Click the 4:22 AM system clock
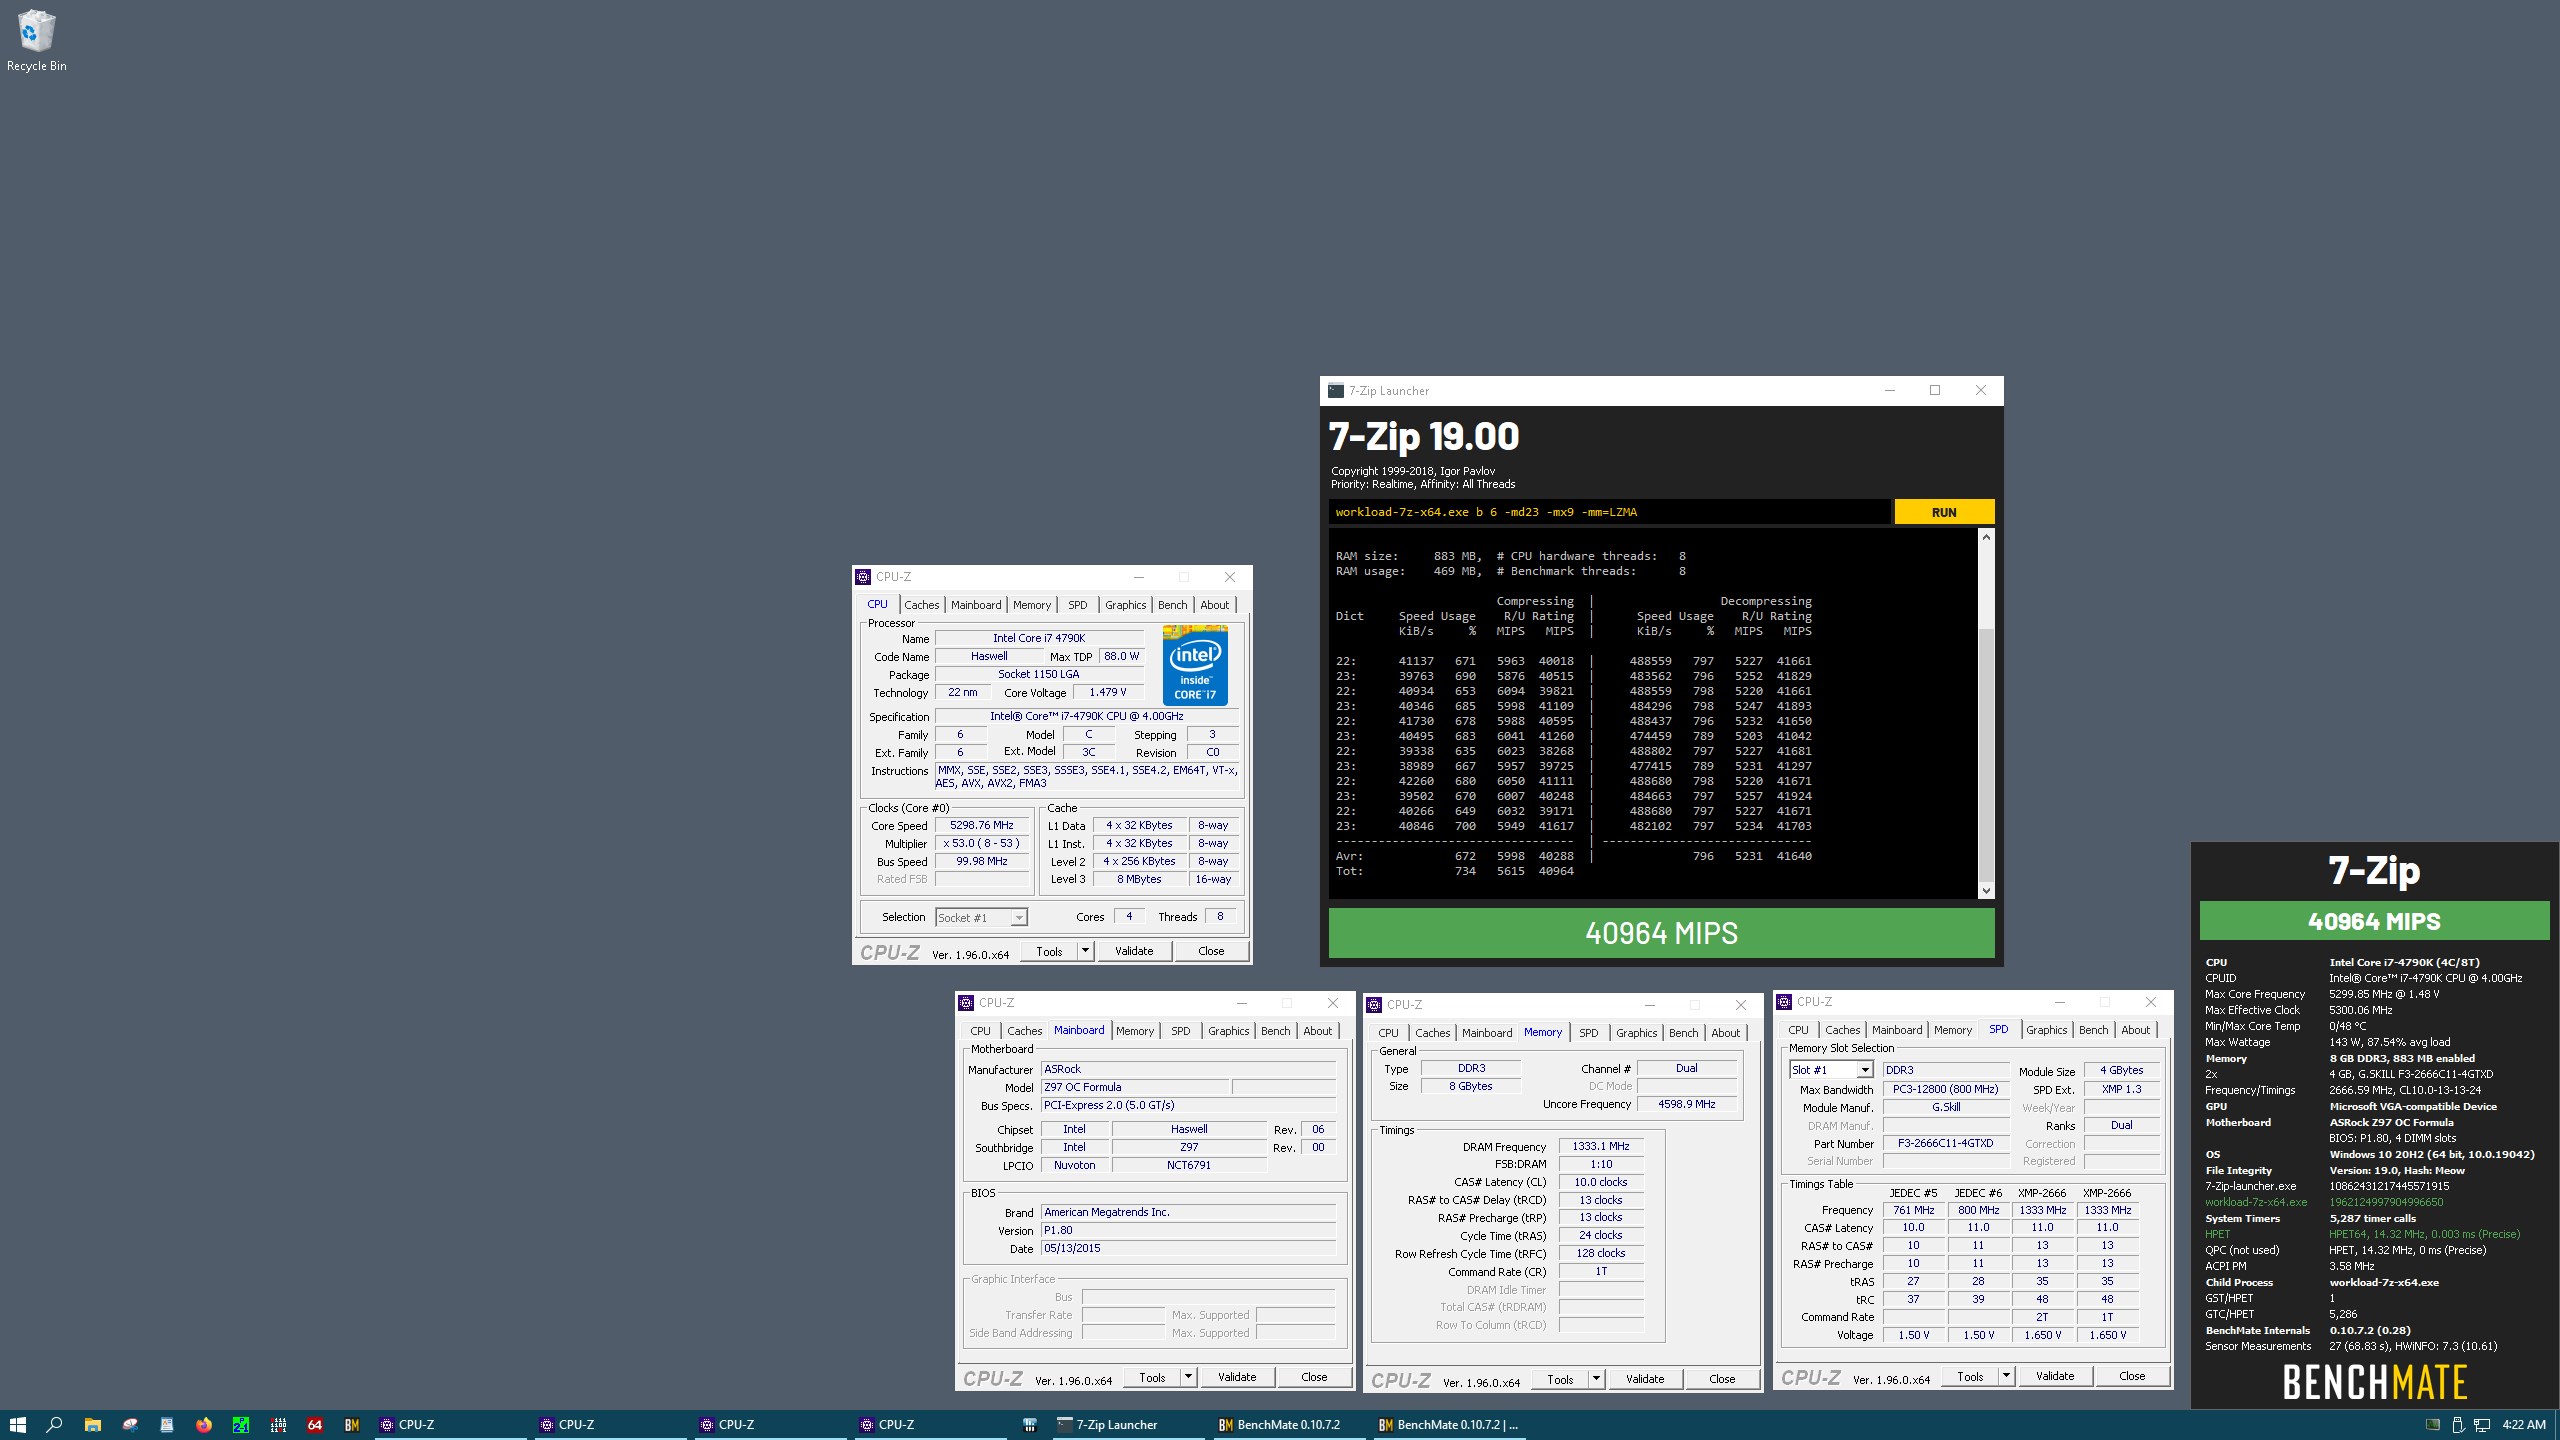The width and height of the screenshot is (2560, 1440). click(x=2524, y=1425)
